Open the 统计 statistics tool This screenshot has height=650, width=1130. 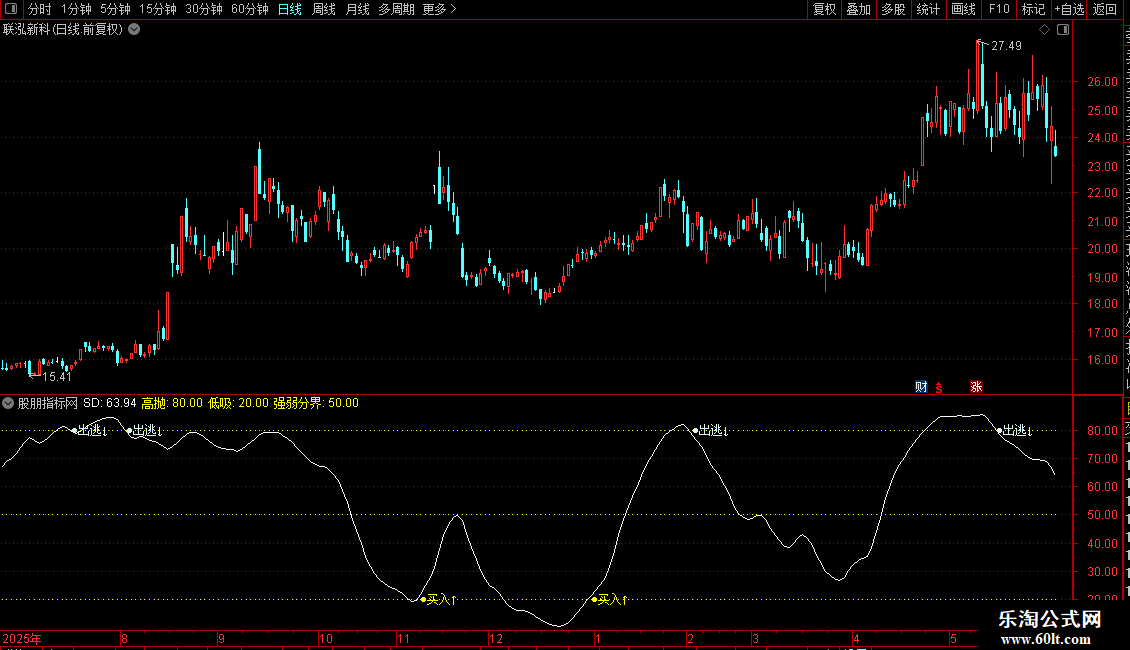point(928,9)
